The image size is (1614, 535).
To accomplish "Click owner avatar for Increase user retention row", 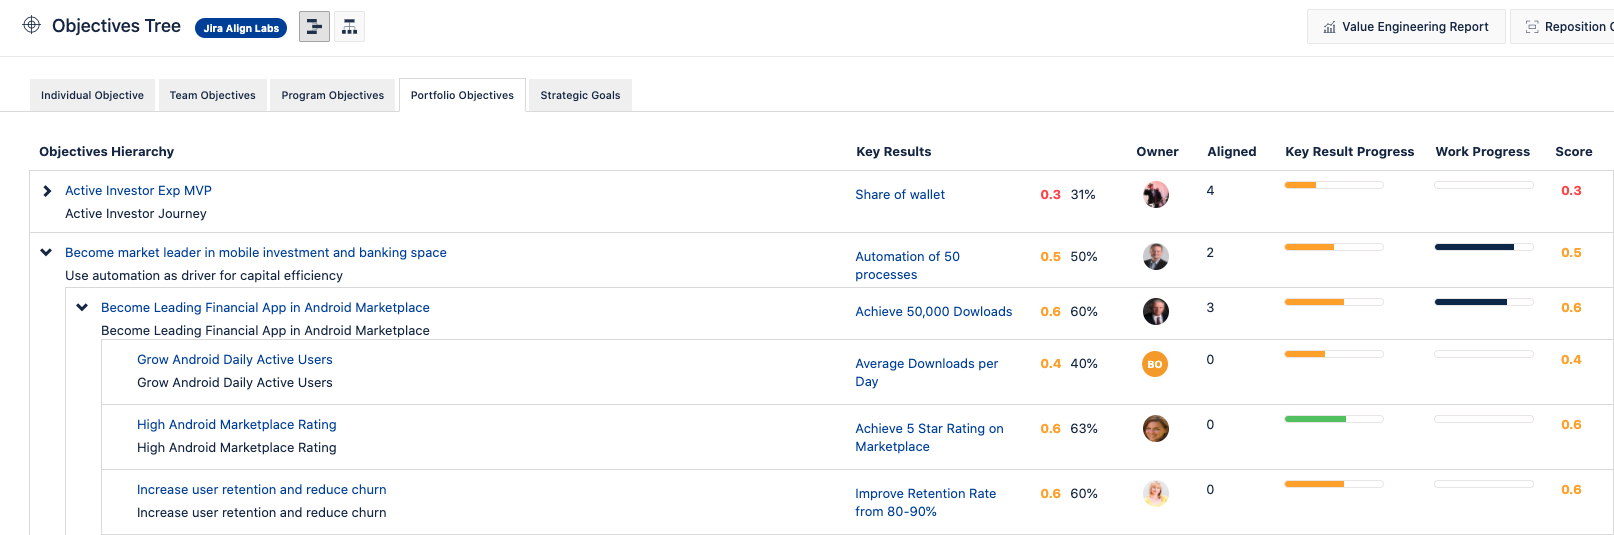I will pos(1156,493).
